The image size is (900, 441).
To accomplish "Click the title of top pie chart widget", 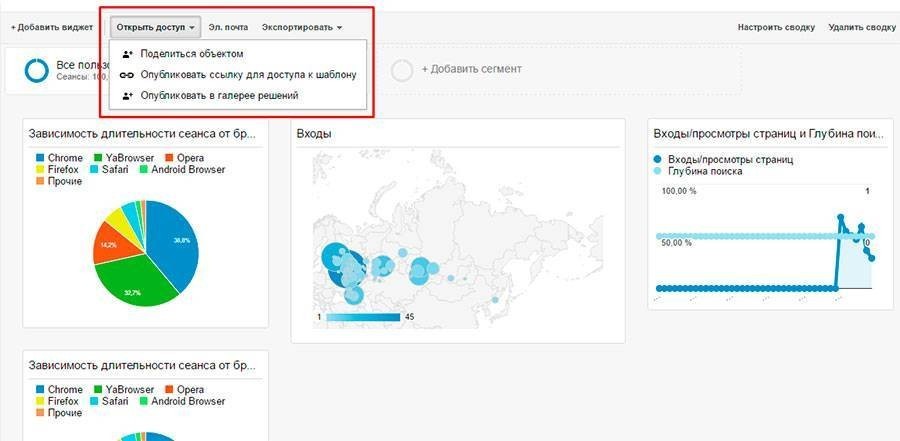I will [142, 134].
